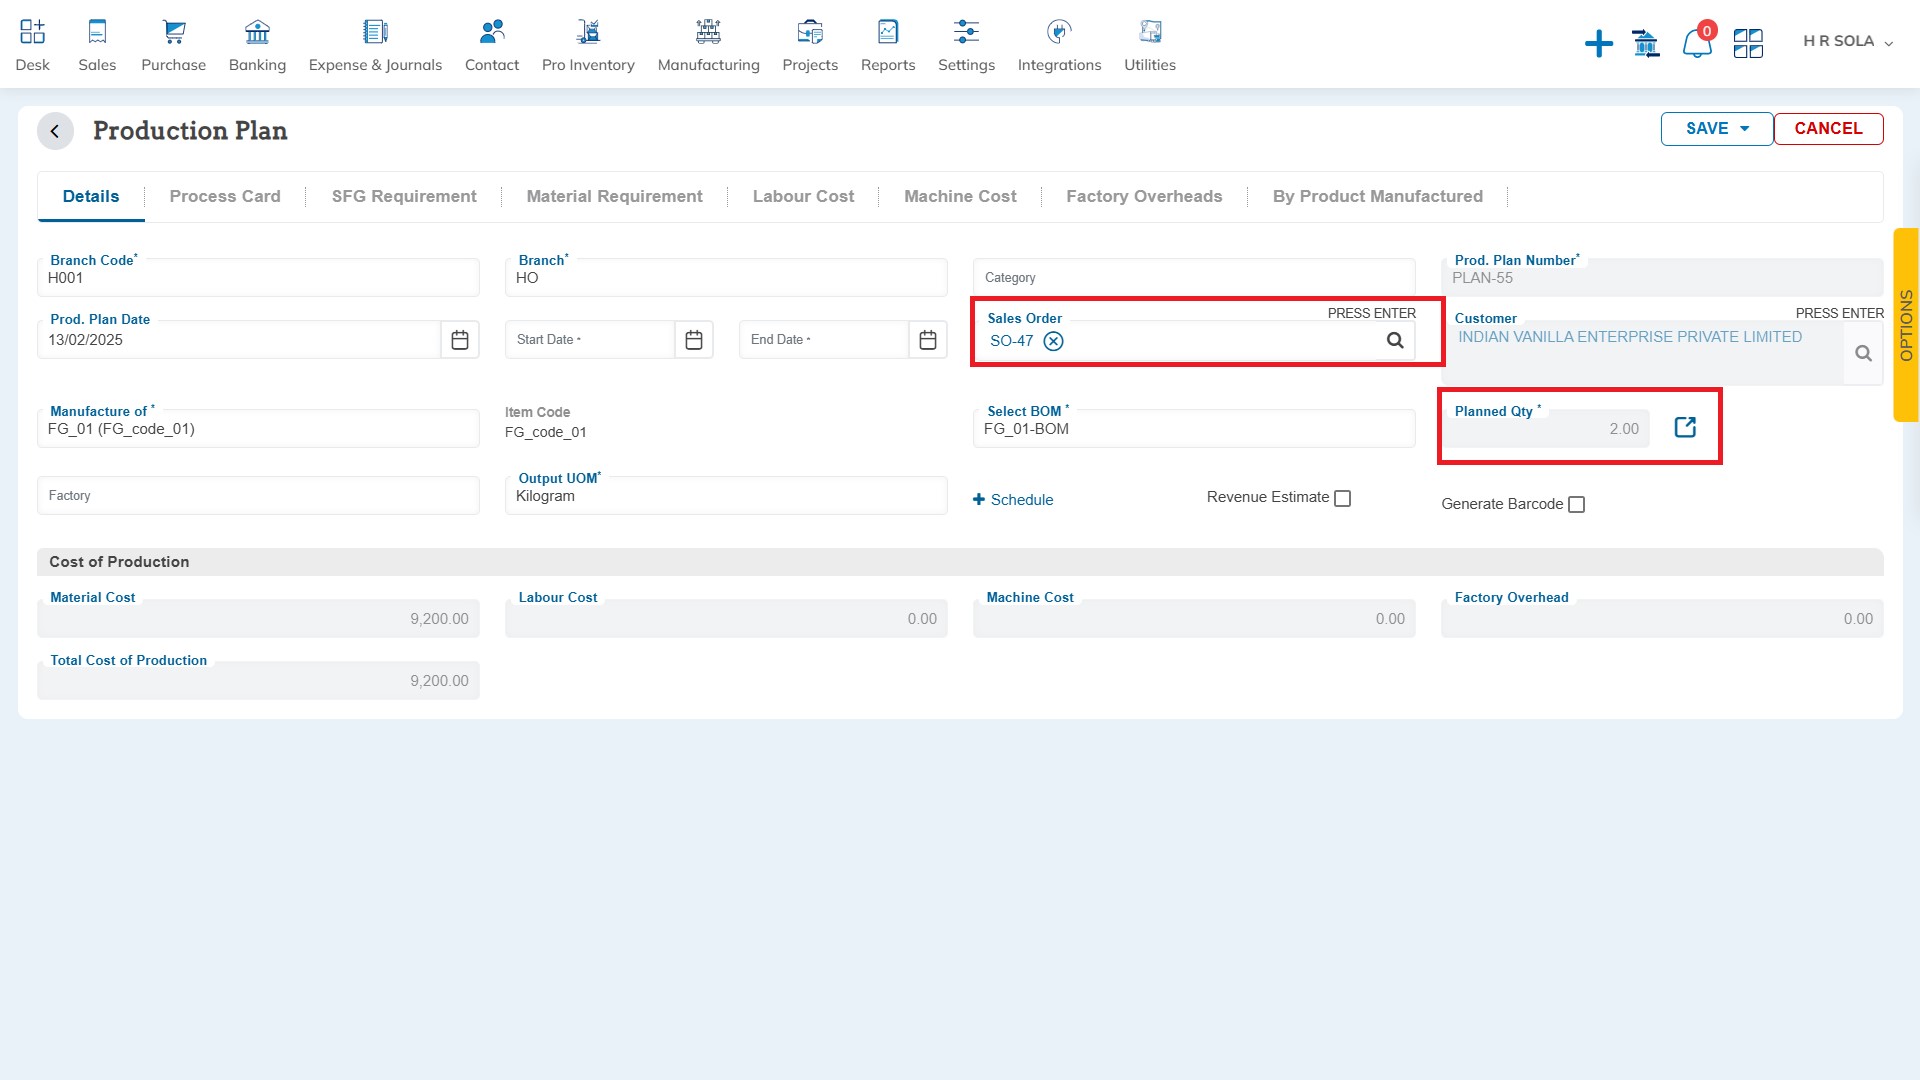Viewport: 1920px width, 1080px height.
Task: Switch to the Details tab
Action: 91,197
